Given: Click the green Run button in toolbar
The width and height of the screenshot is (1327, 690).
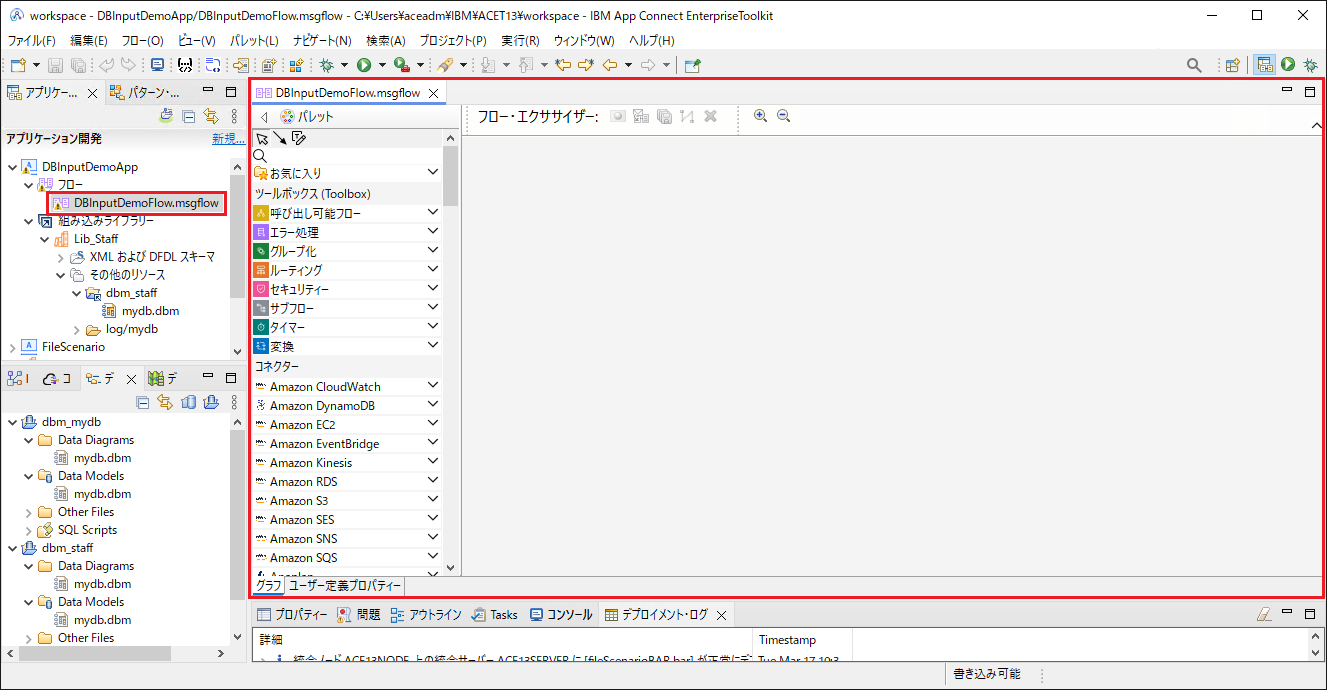Looking at the screenshot, I should coord(364,65).
